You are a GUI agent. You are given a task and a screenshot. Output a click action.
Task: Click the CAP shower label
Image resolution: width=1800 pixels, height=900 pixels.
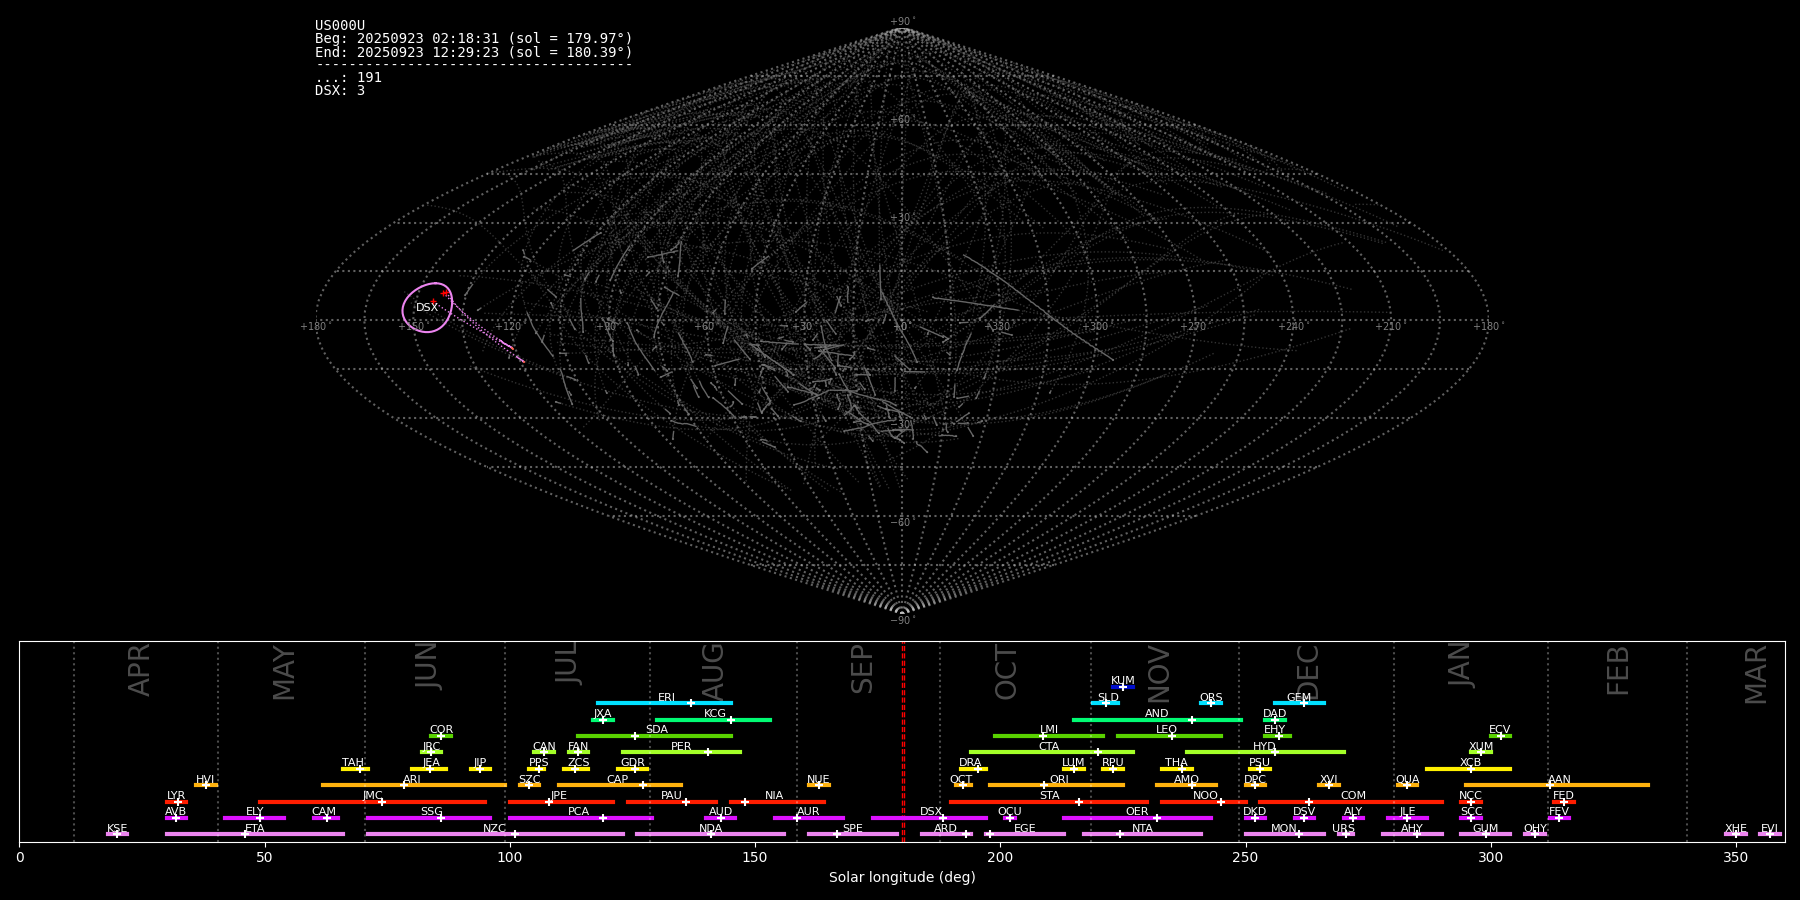(618, 780)
